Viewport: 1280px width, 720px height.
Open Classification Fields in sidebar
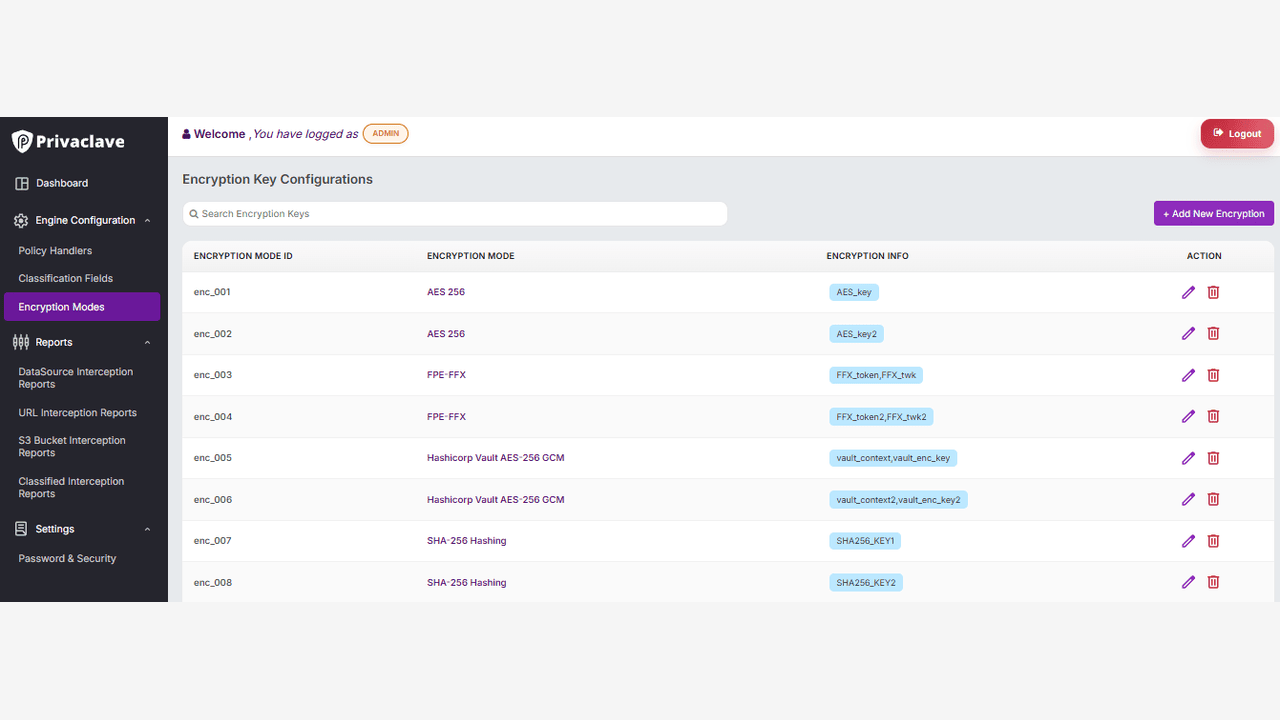[66, 278]
